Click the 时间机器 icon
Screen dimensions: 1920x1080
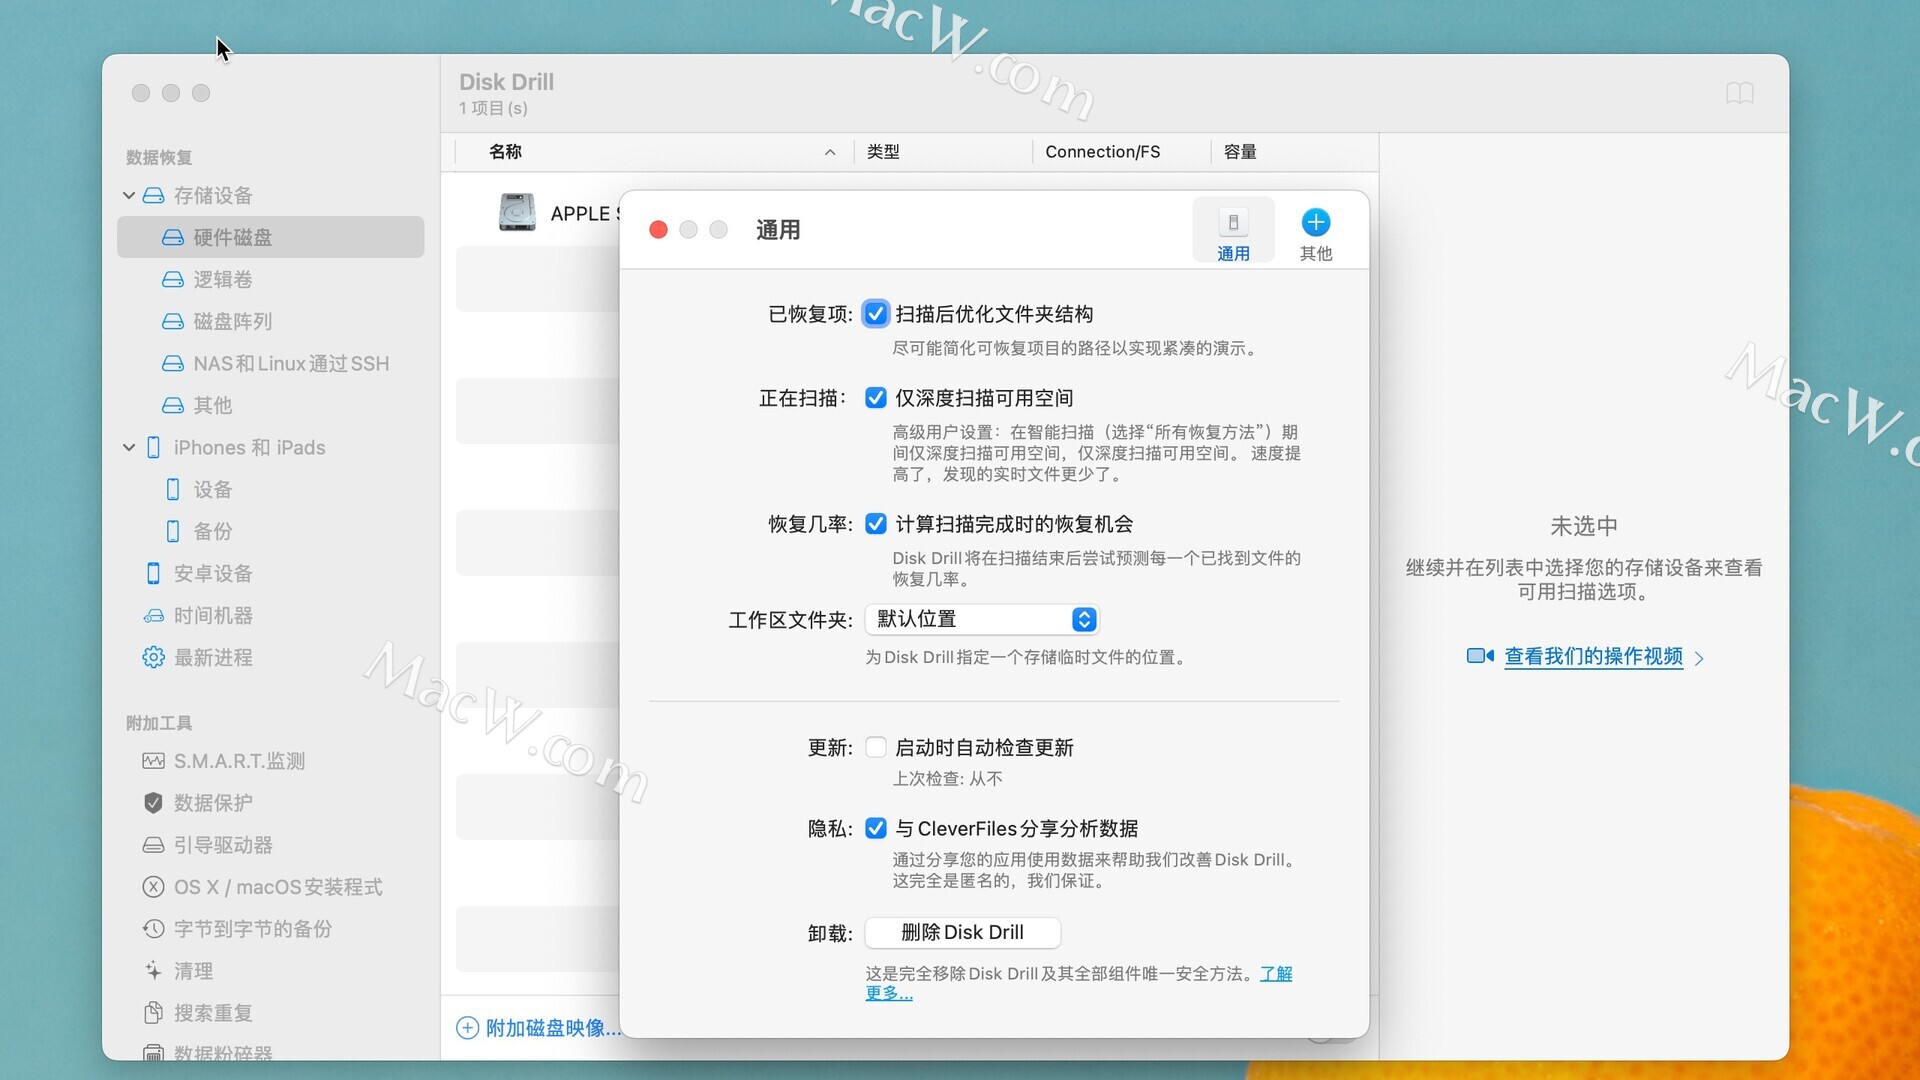(153, 615)
